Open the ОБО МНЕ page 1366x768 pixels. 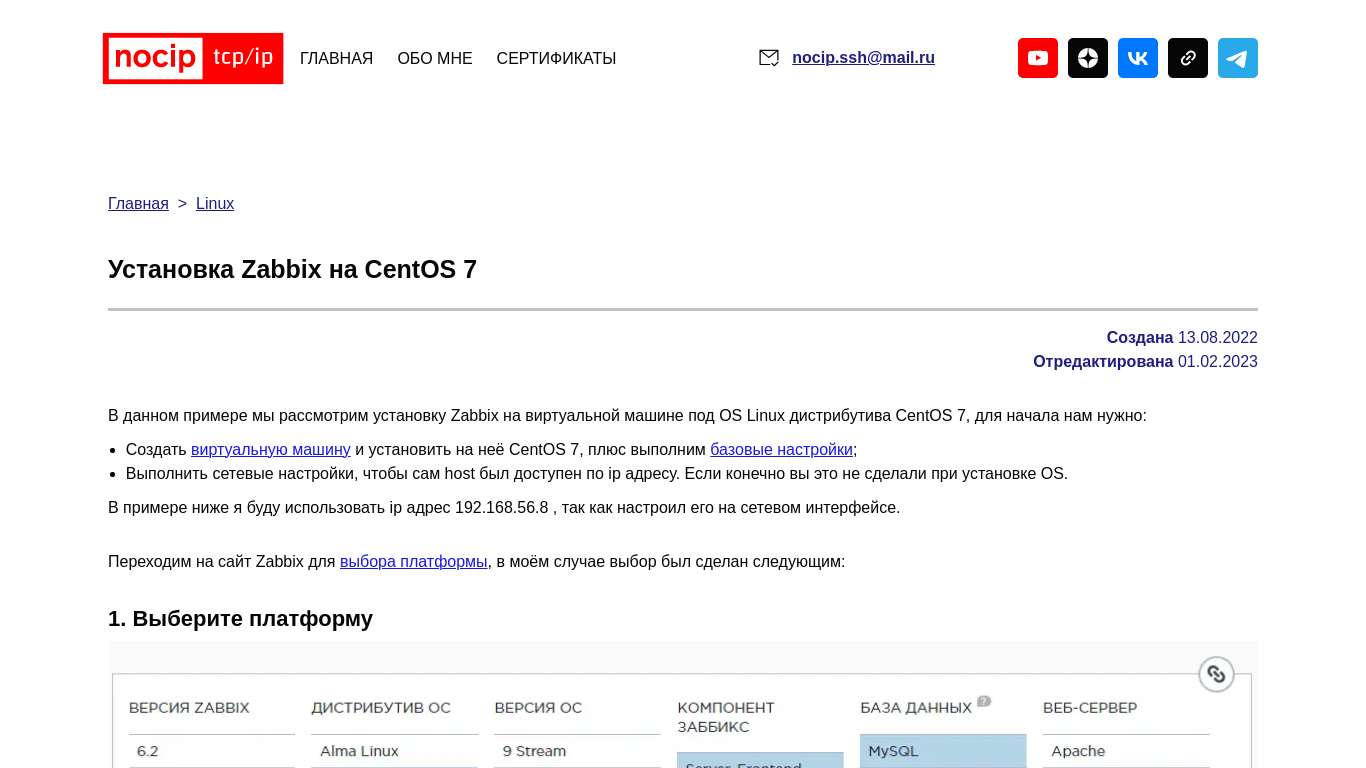coord(434,58)
